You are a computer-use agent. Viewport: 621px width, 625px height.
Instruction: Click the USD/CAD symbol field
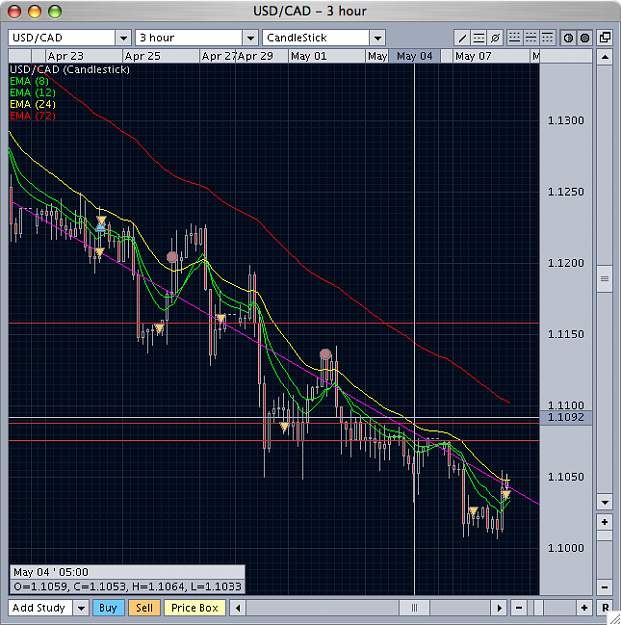click(62, 38)
